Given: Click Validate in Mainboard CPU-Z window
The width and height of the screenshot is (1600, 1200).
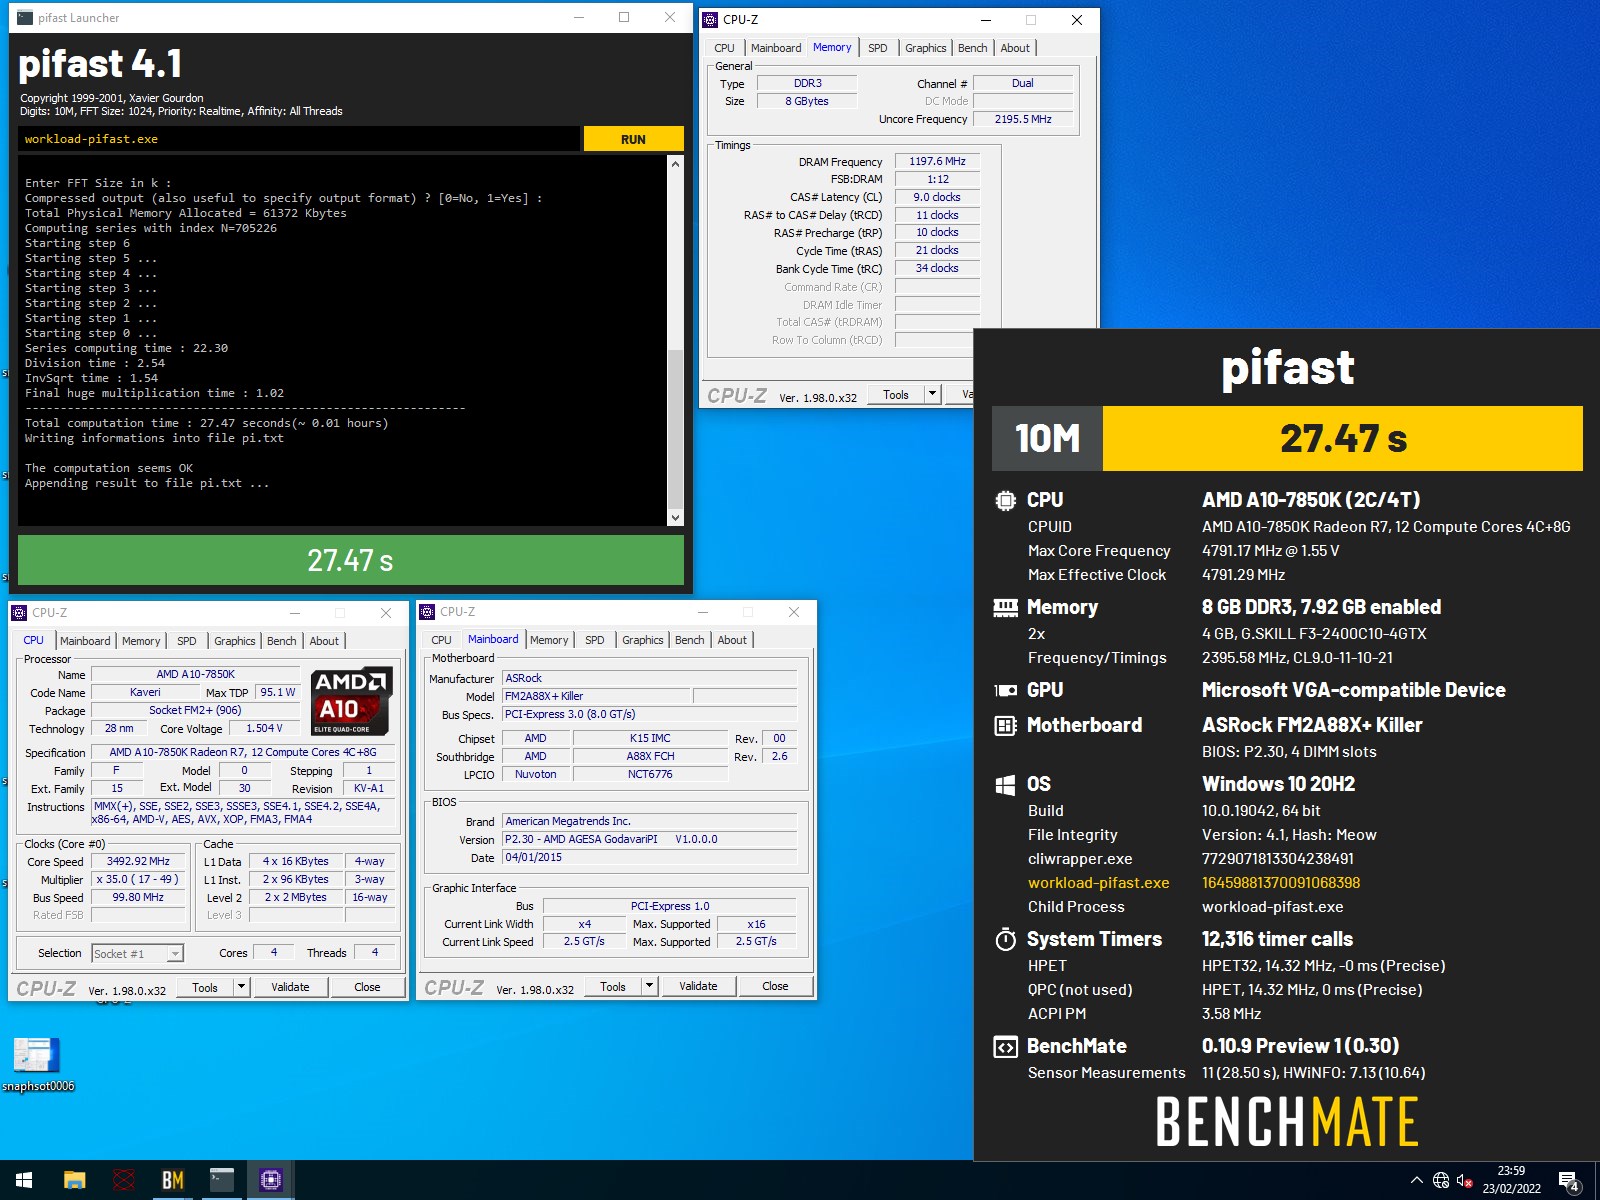Looking at the screenshot, I should 698,986.
